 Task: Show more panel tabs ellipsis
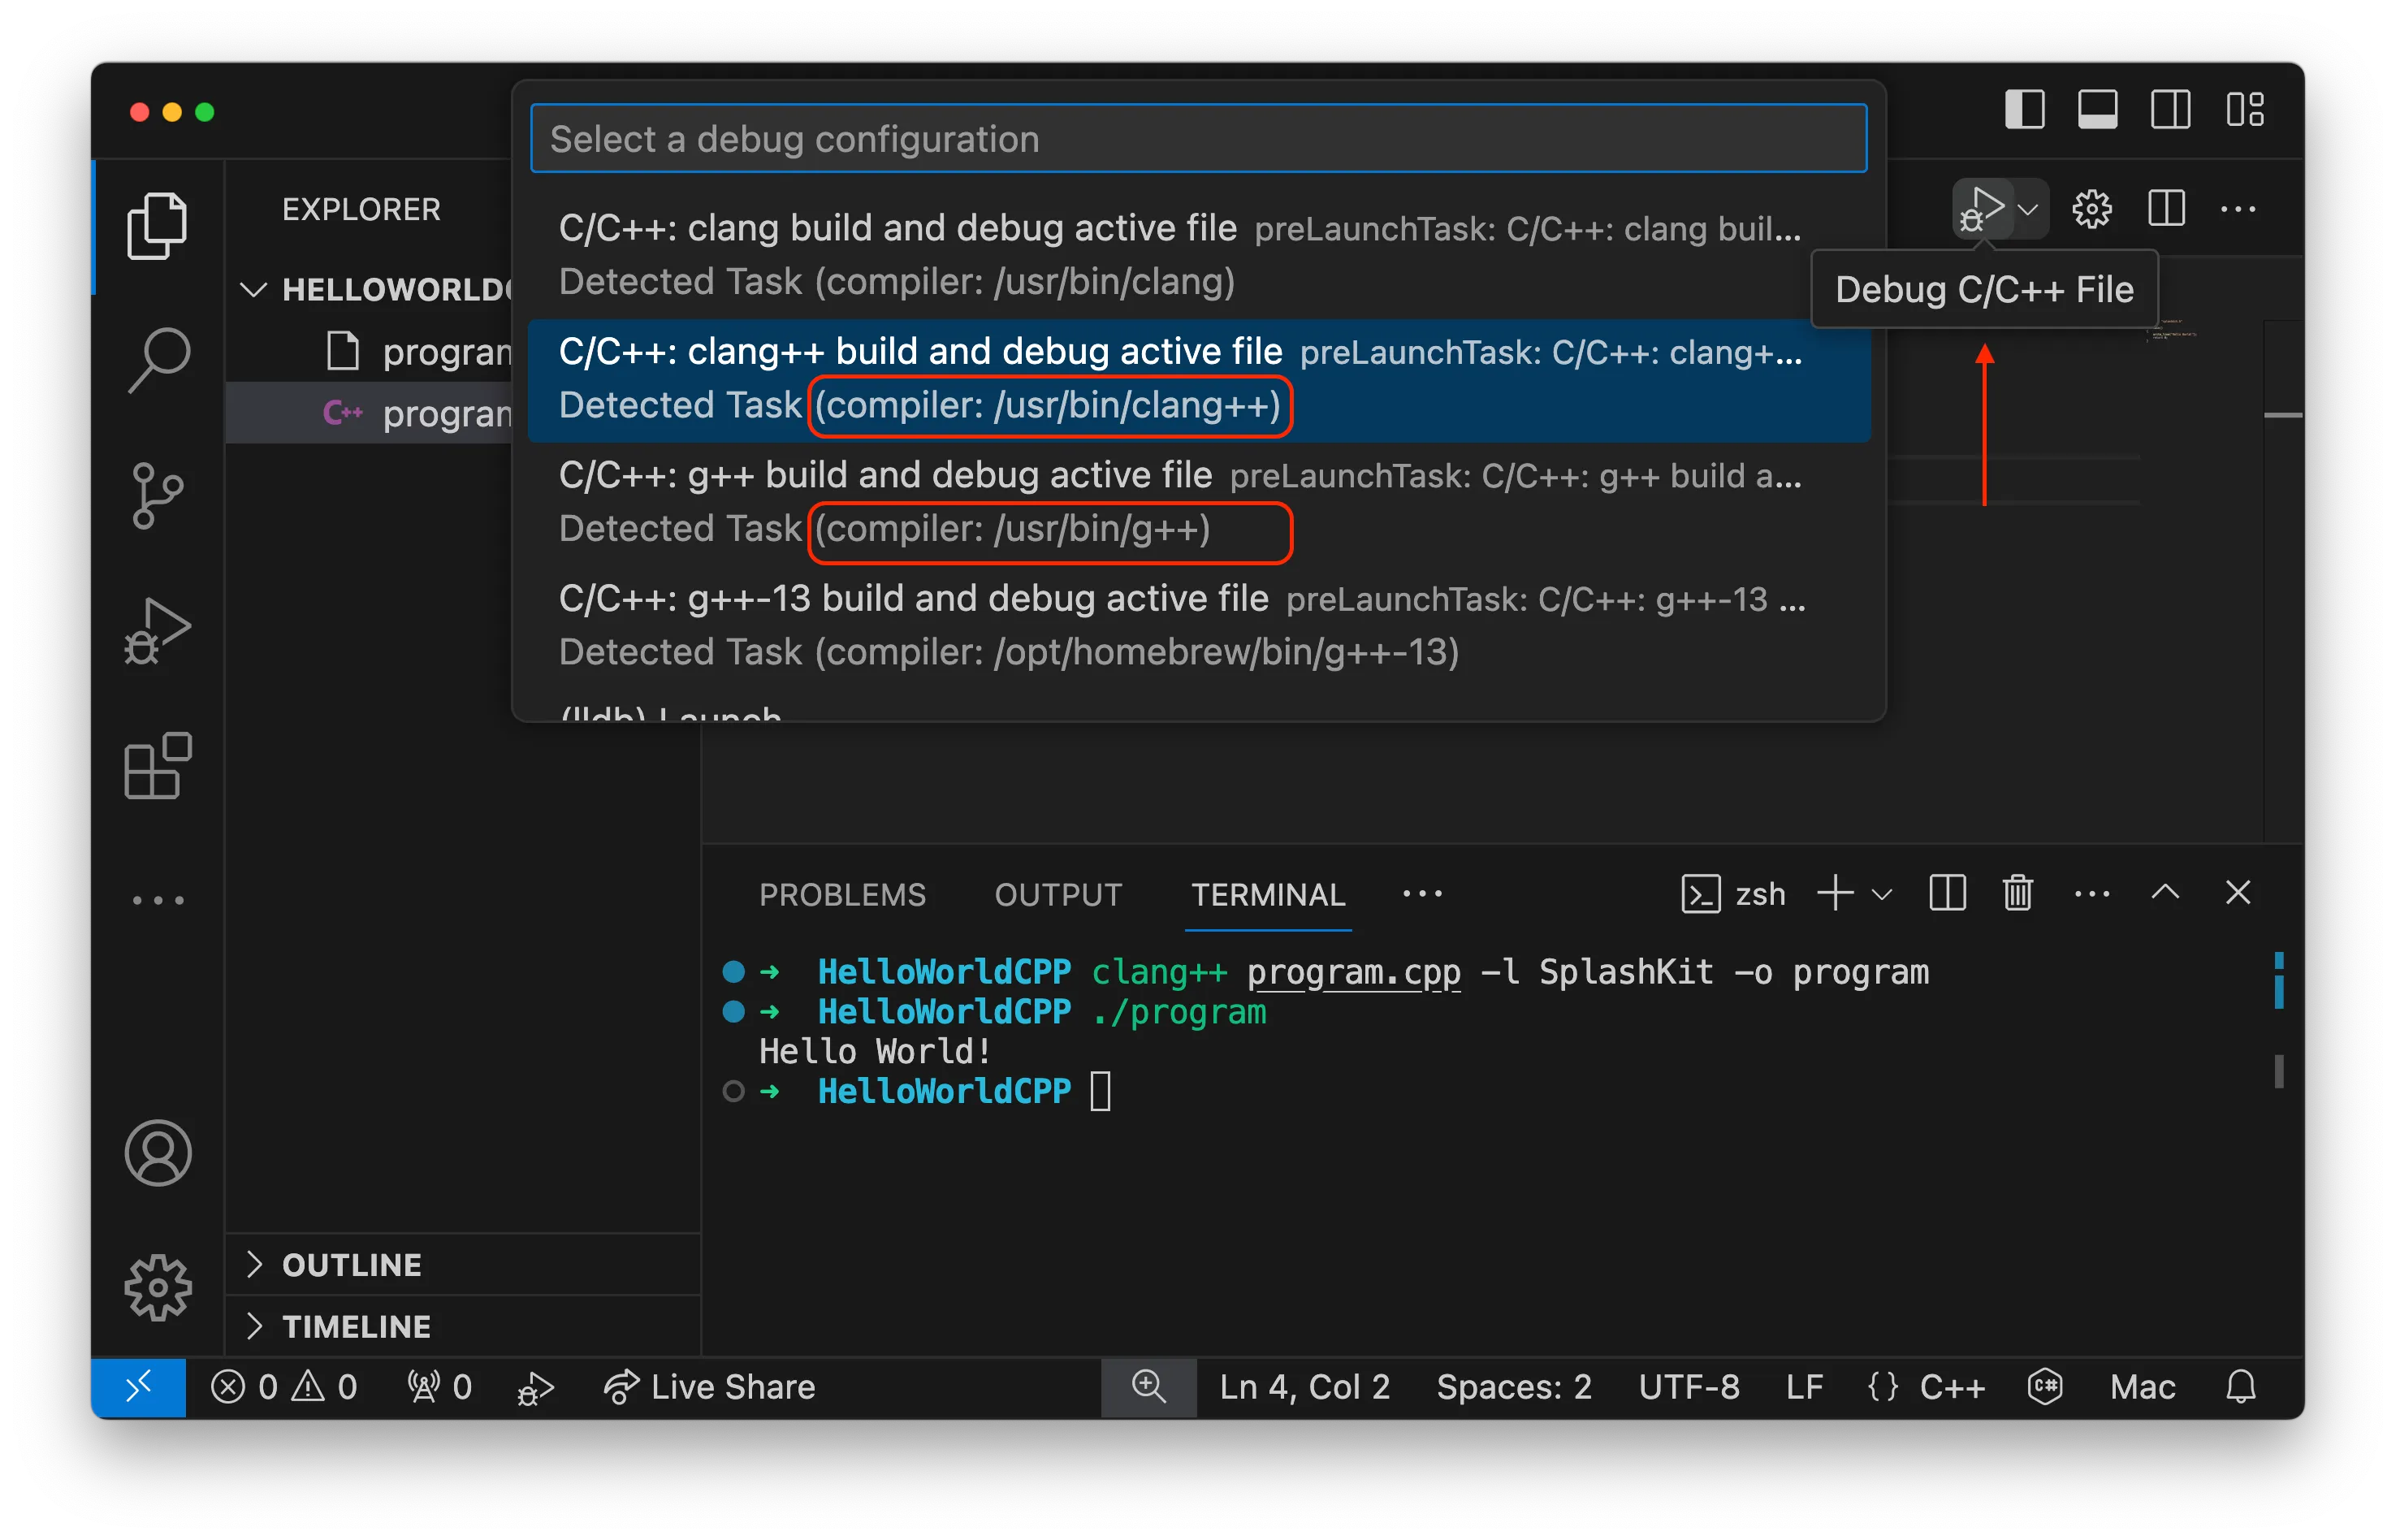(x=1421, y=894)
